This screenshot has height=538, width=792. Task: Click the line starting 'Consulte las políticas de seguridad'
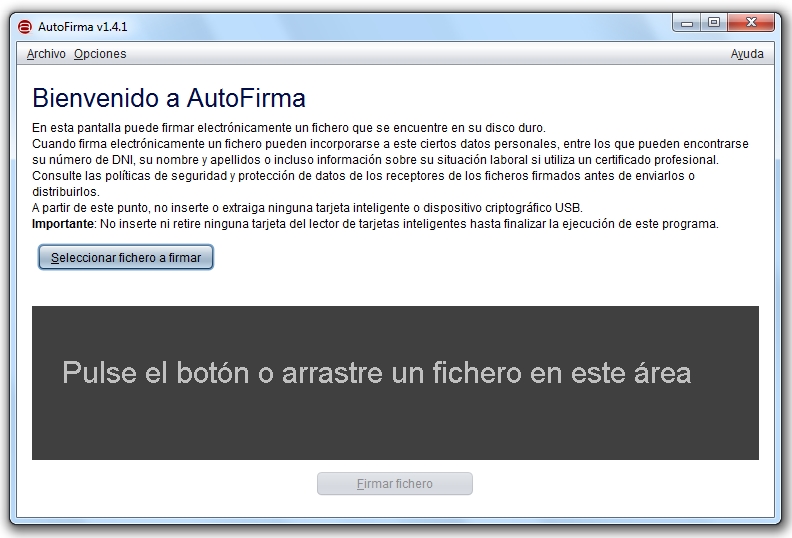coord(363,176)
